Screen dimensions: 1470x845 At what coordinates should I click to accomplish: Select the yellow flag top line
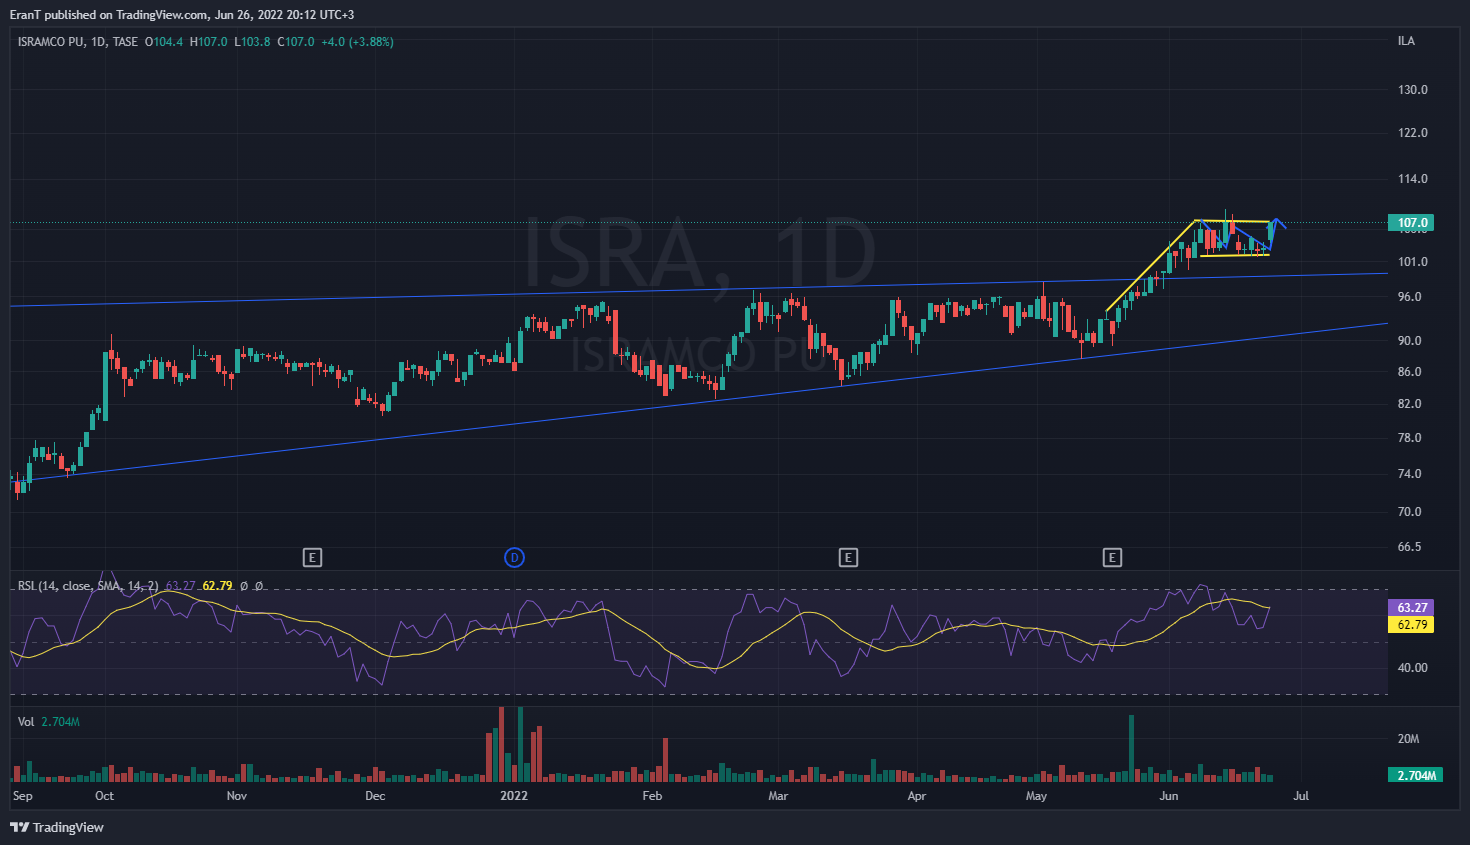[x=1232, y=221]
